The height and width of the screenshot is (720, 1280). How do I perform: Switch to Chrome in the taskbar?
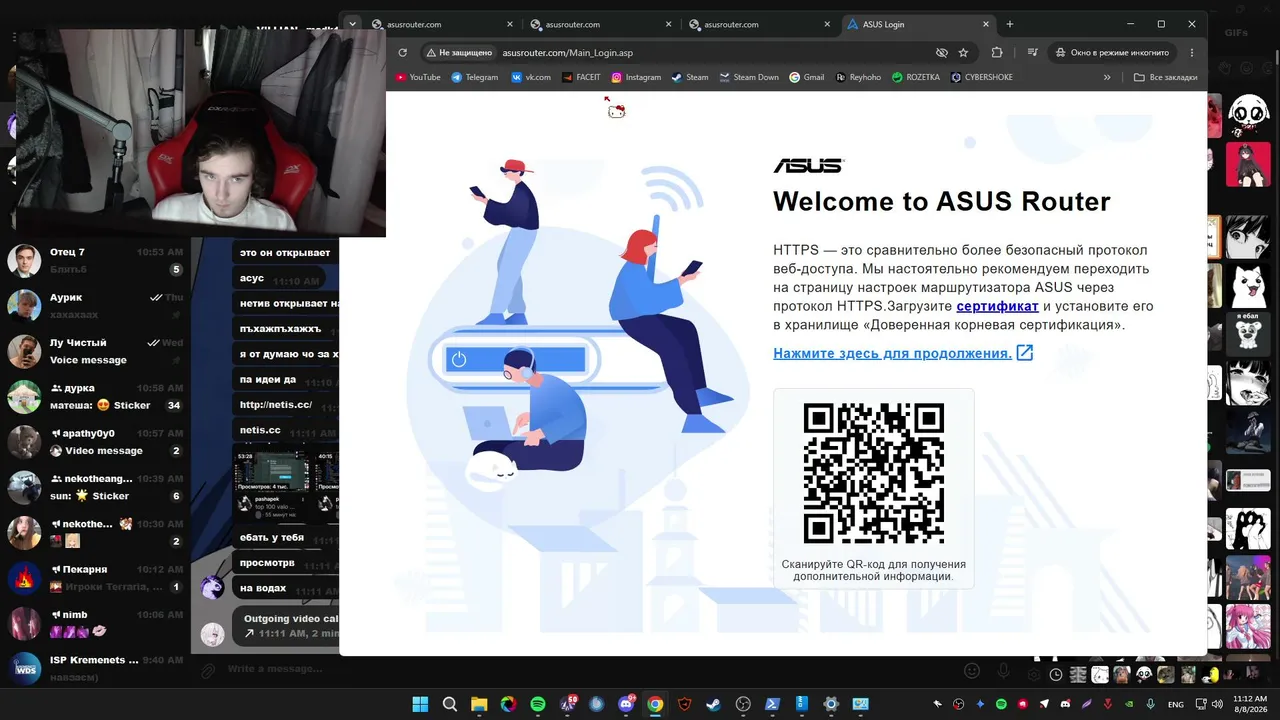(x=655, y=704)
